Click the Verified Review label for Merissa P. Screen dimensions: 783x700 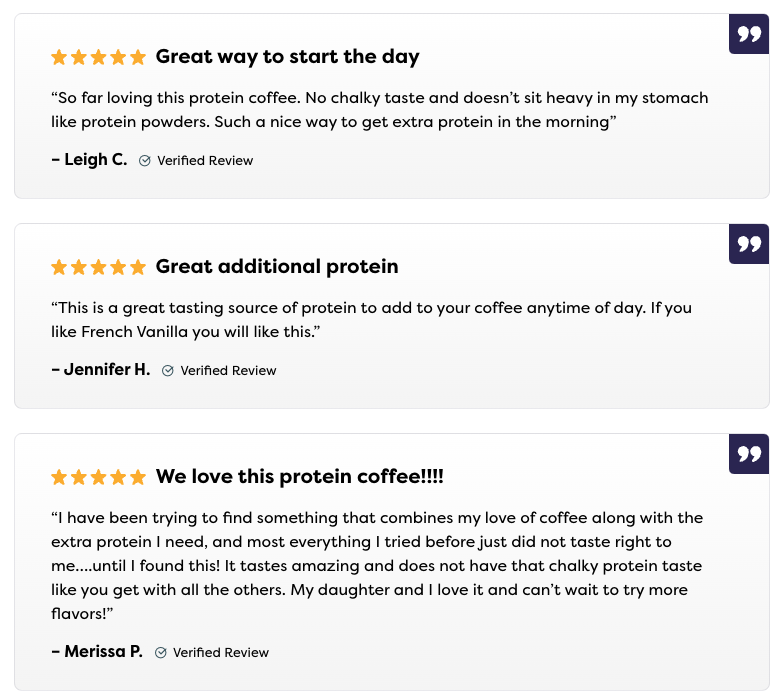coord(221,653)
